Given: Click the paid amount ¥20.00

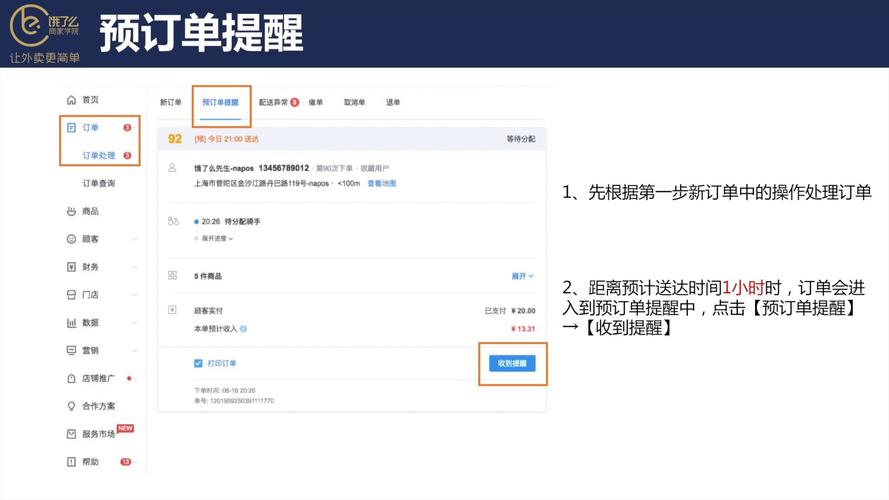Looking at the screenshot, I should pyautogui.click(x=523, y=311).
